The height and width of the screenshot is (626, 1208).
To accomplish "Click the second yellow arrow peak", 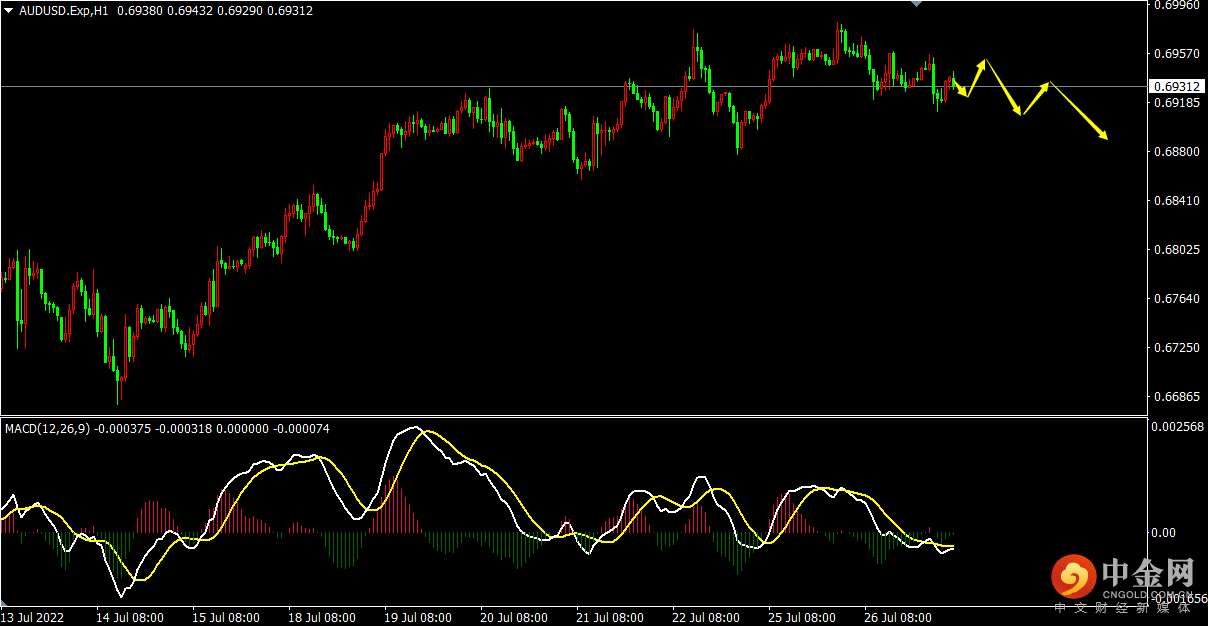I will 1048,83.
